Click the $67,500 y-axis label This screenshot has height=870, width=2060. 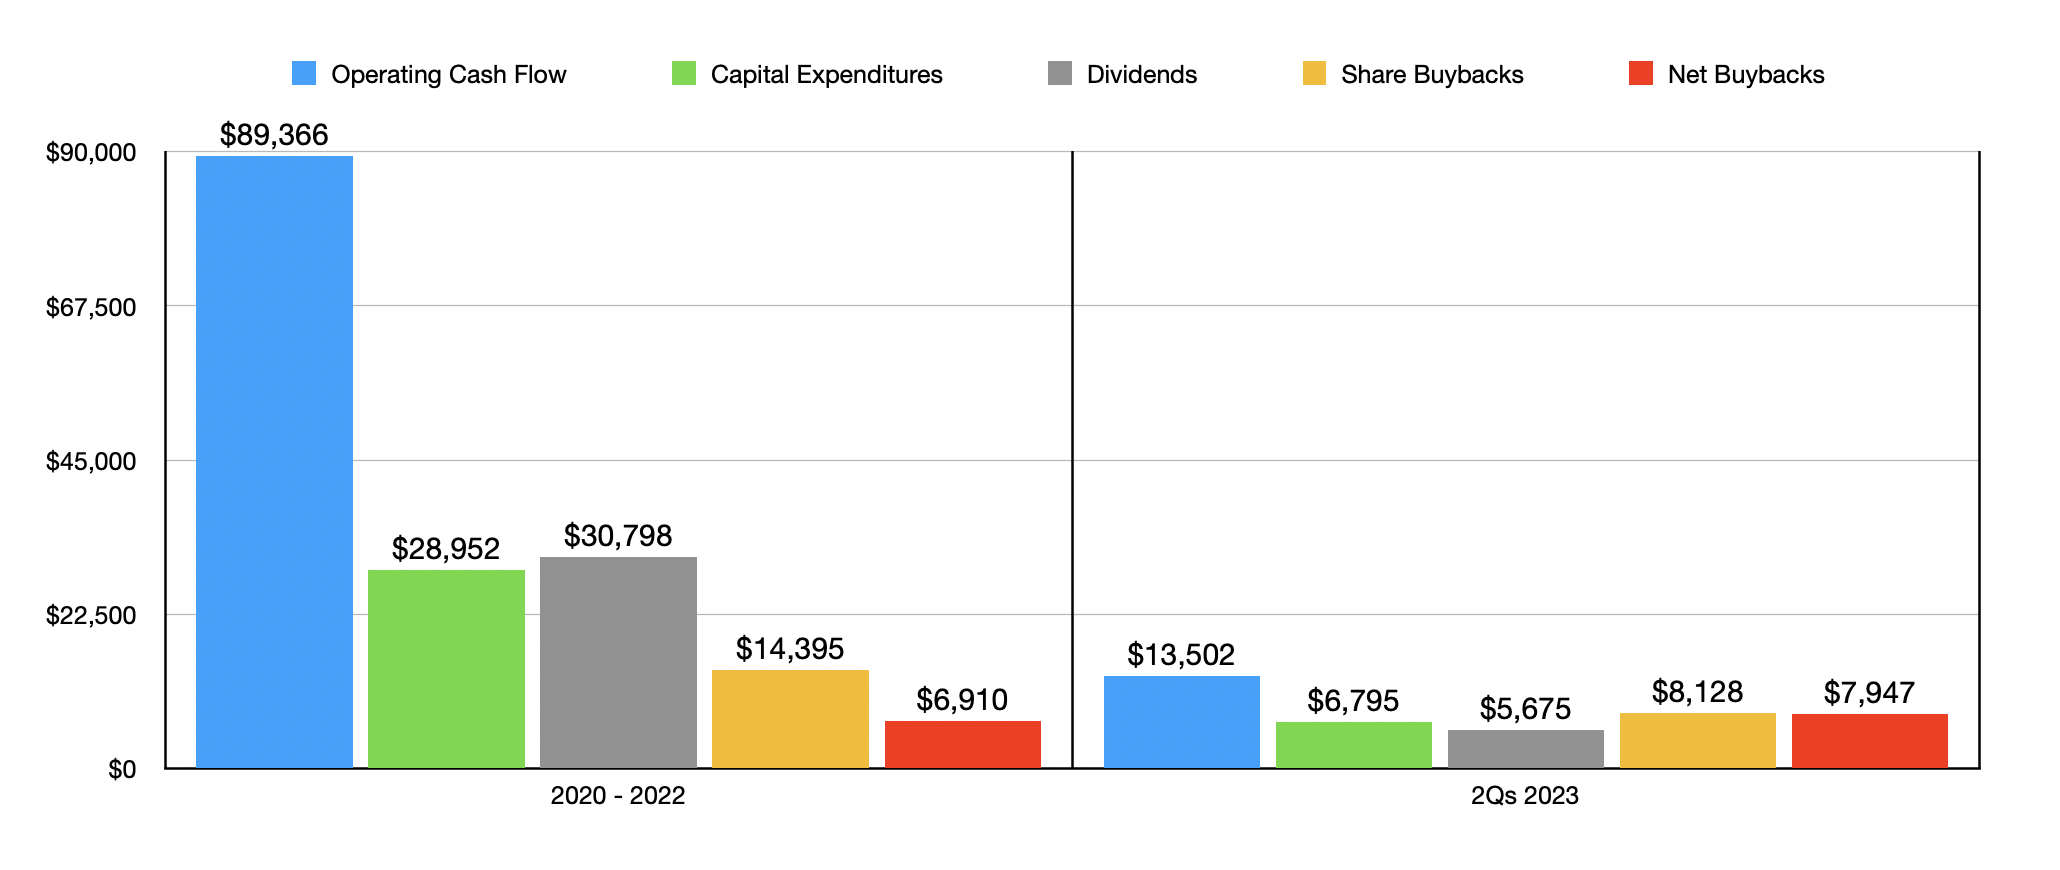(x=91, y=307)
